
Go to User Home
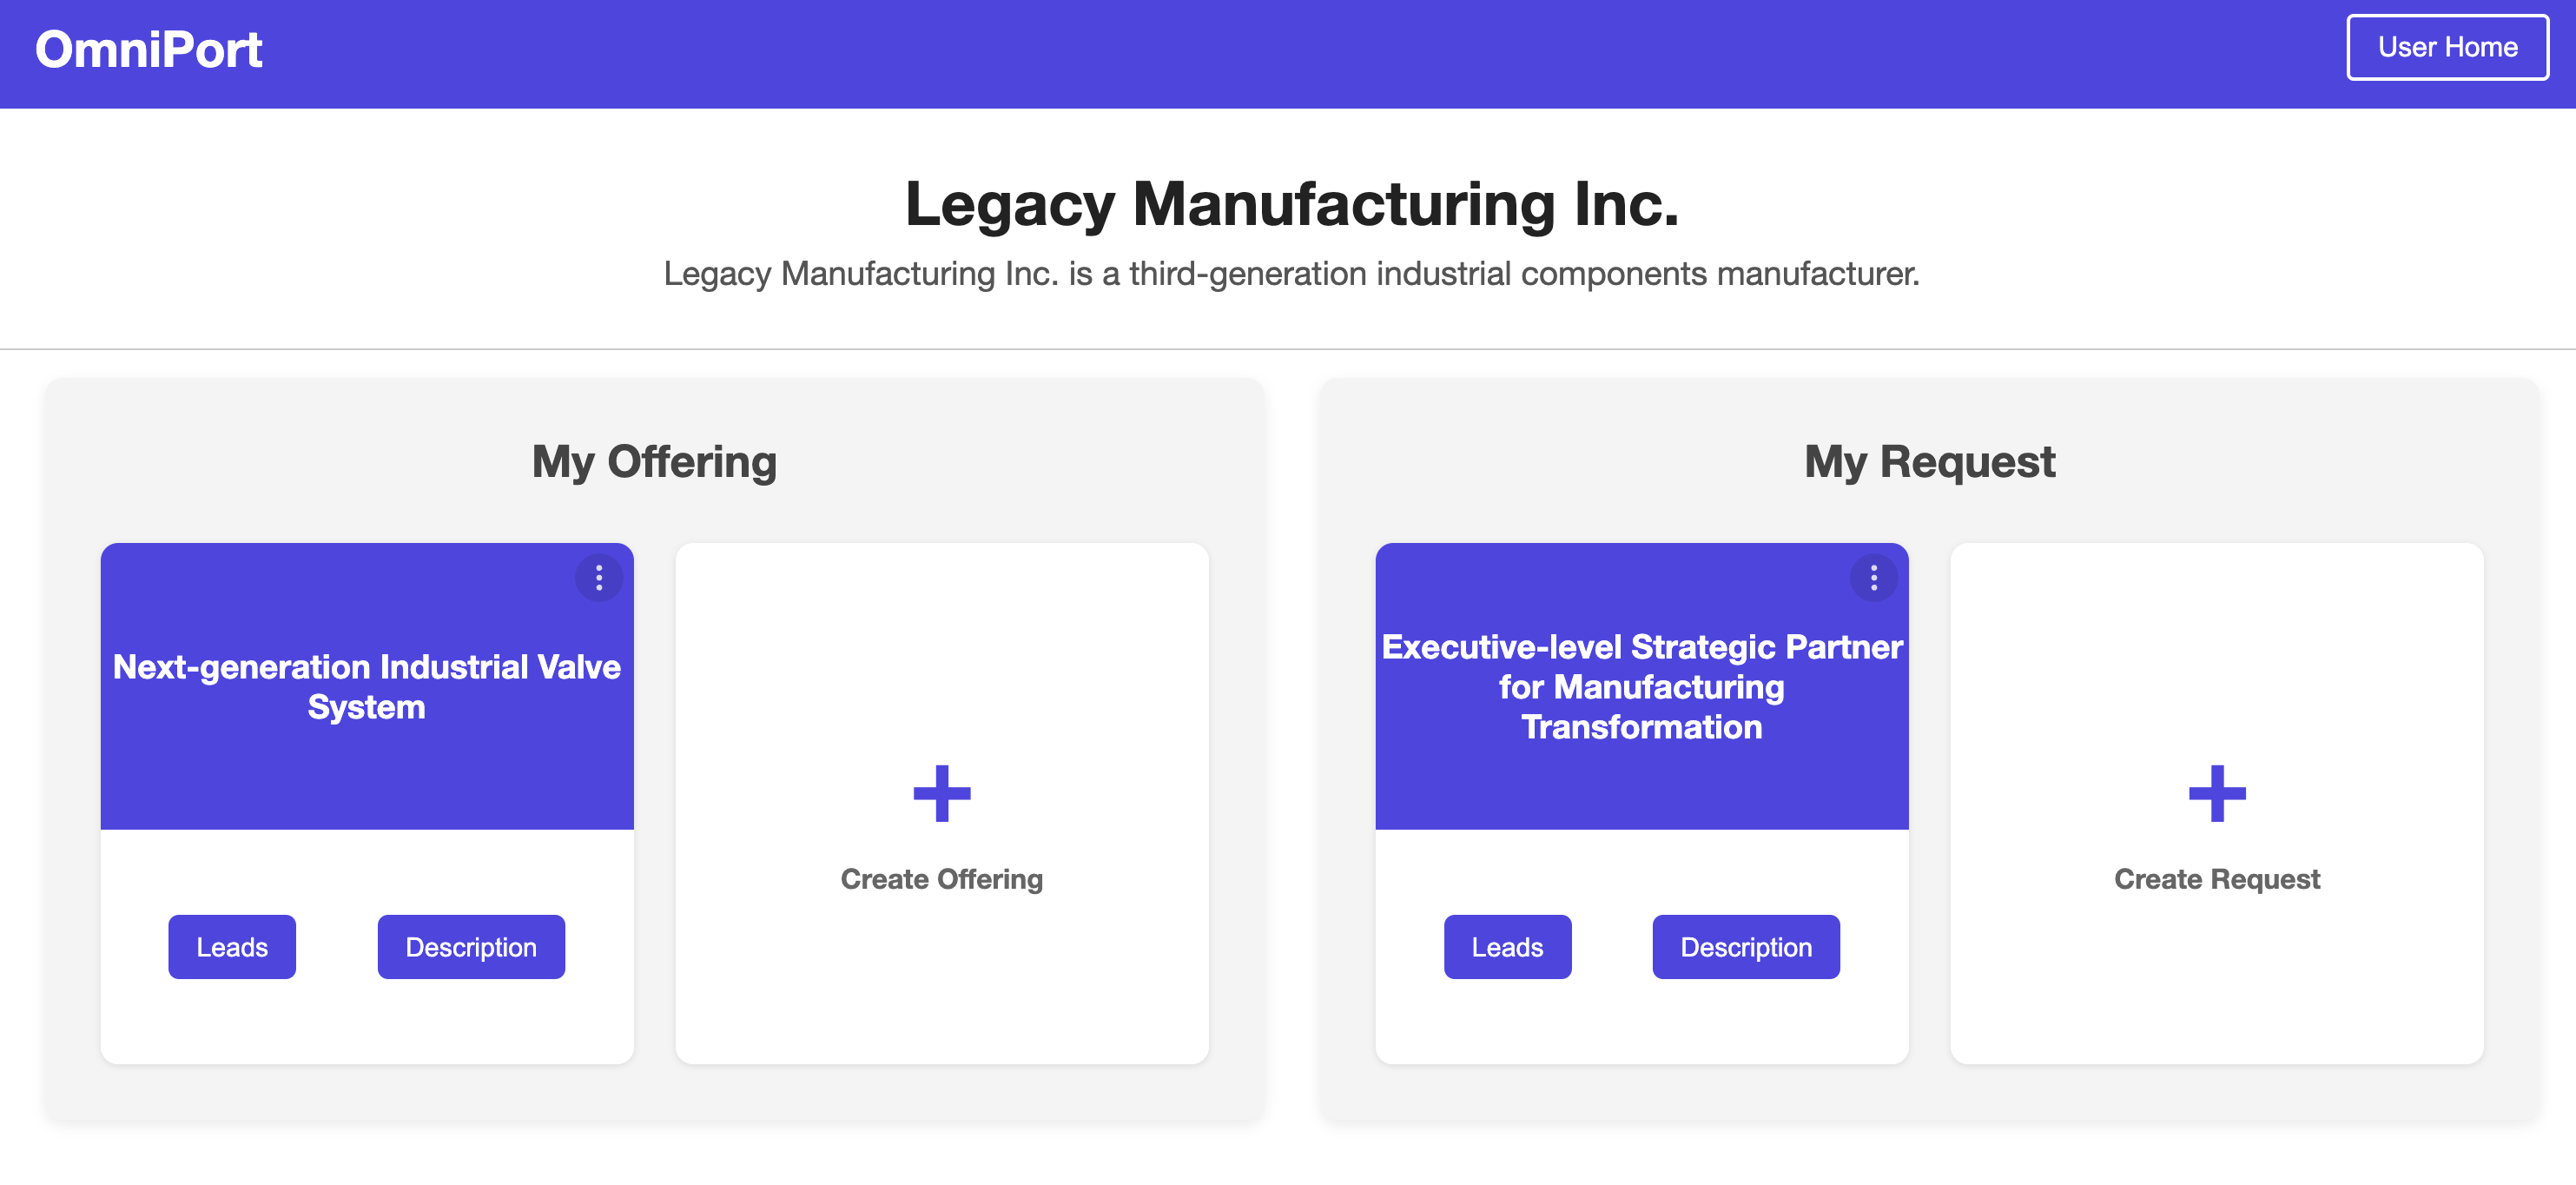(x=2447, y=47)
